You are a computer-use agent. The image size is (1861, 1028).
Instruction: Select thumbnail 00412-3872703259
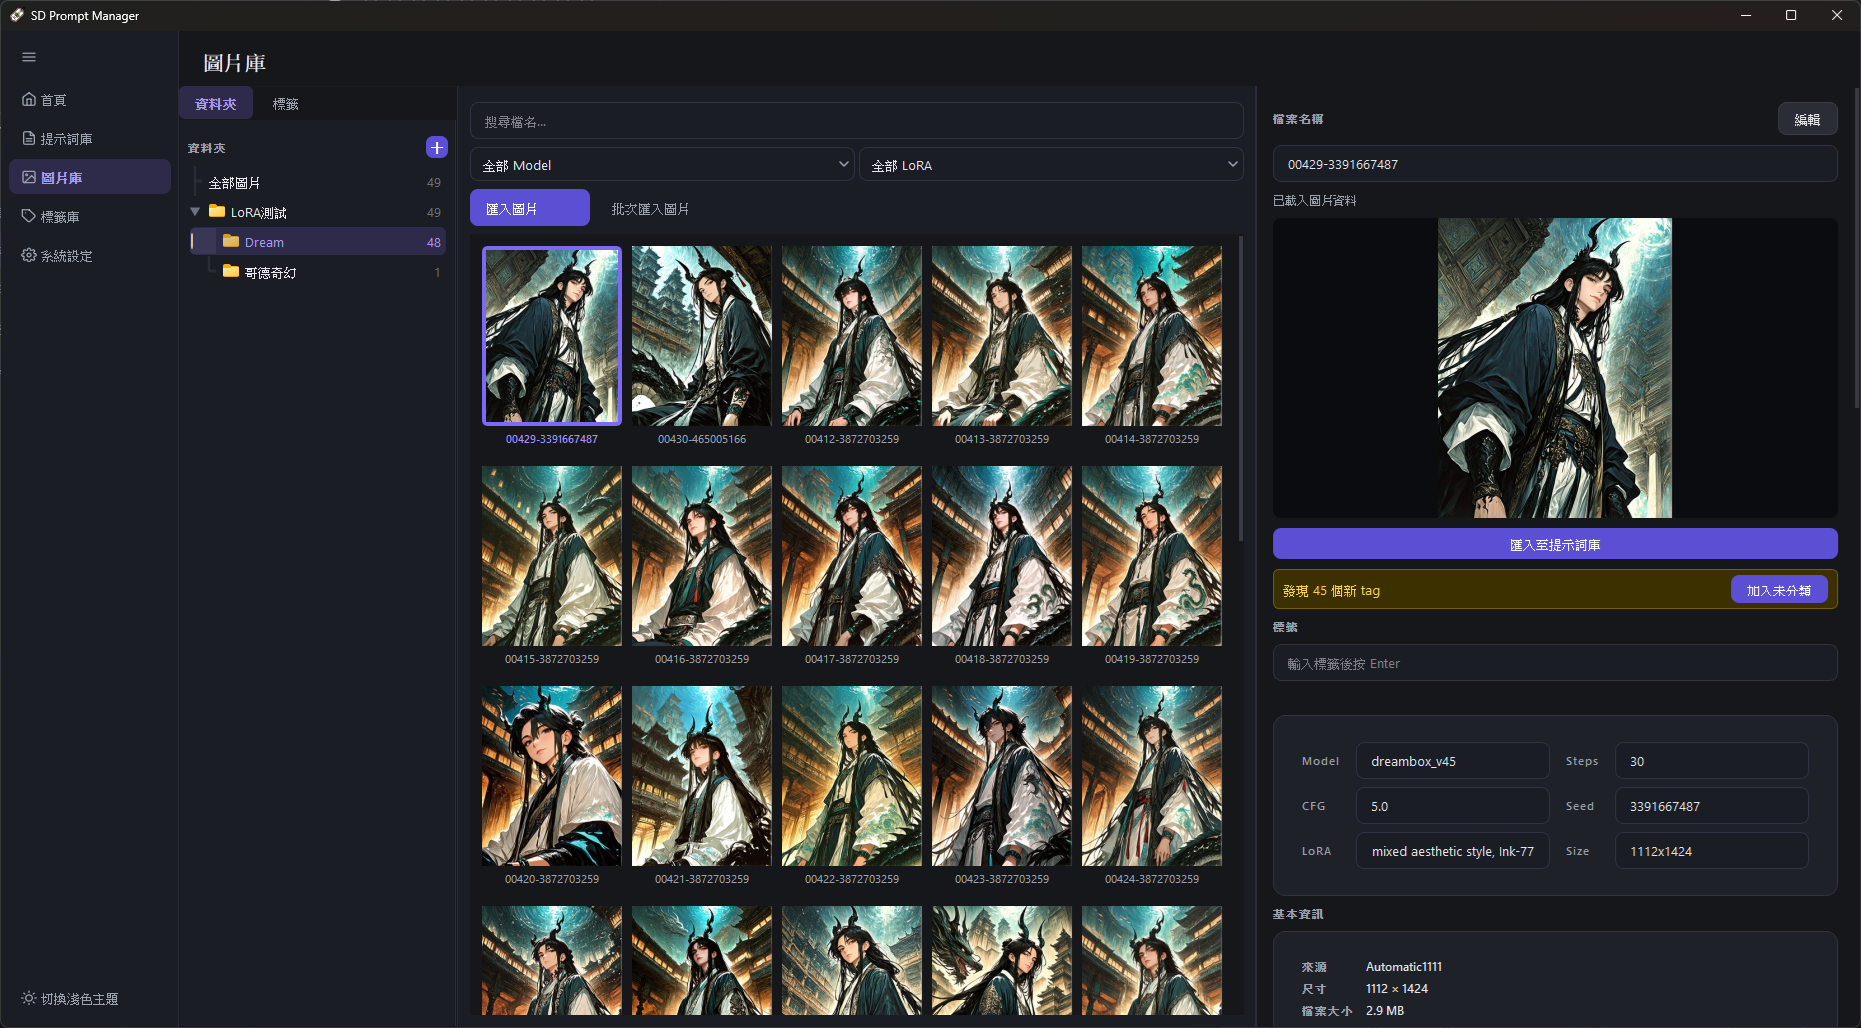tap(852, 336)
